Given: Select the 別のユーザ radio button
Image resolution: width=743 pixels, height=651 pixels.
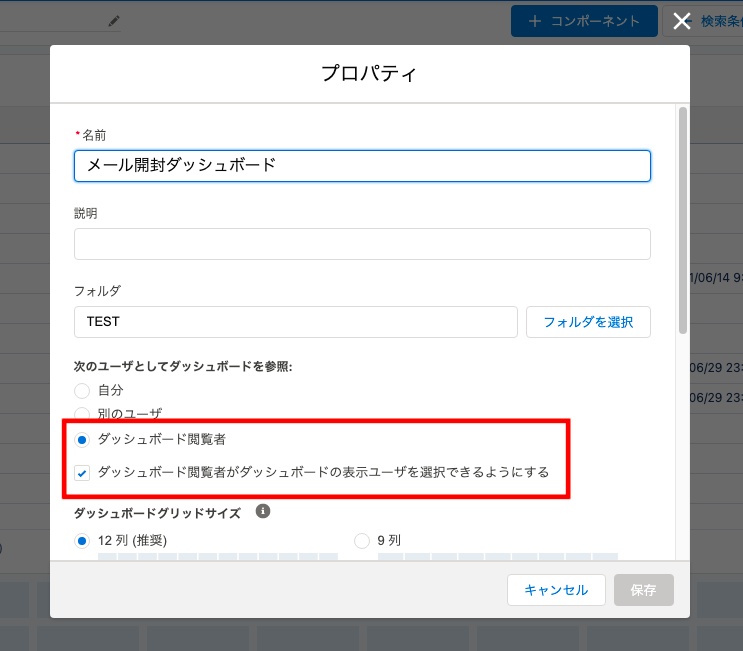Looking at the screenshot, I should (82, 413).
